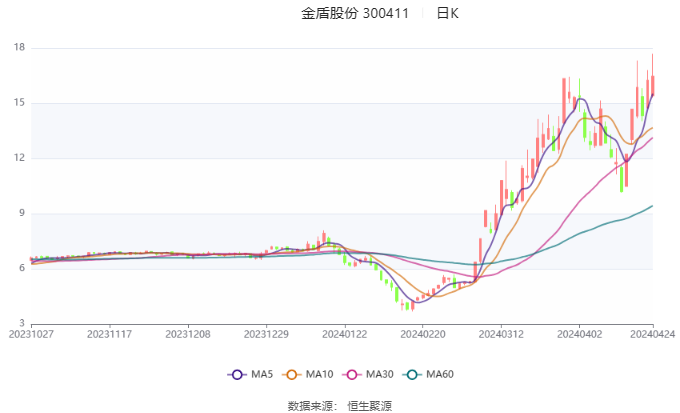
Task: Click y-axis value 12
Action: [x=20, y=158]
